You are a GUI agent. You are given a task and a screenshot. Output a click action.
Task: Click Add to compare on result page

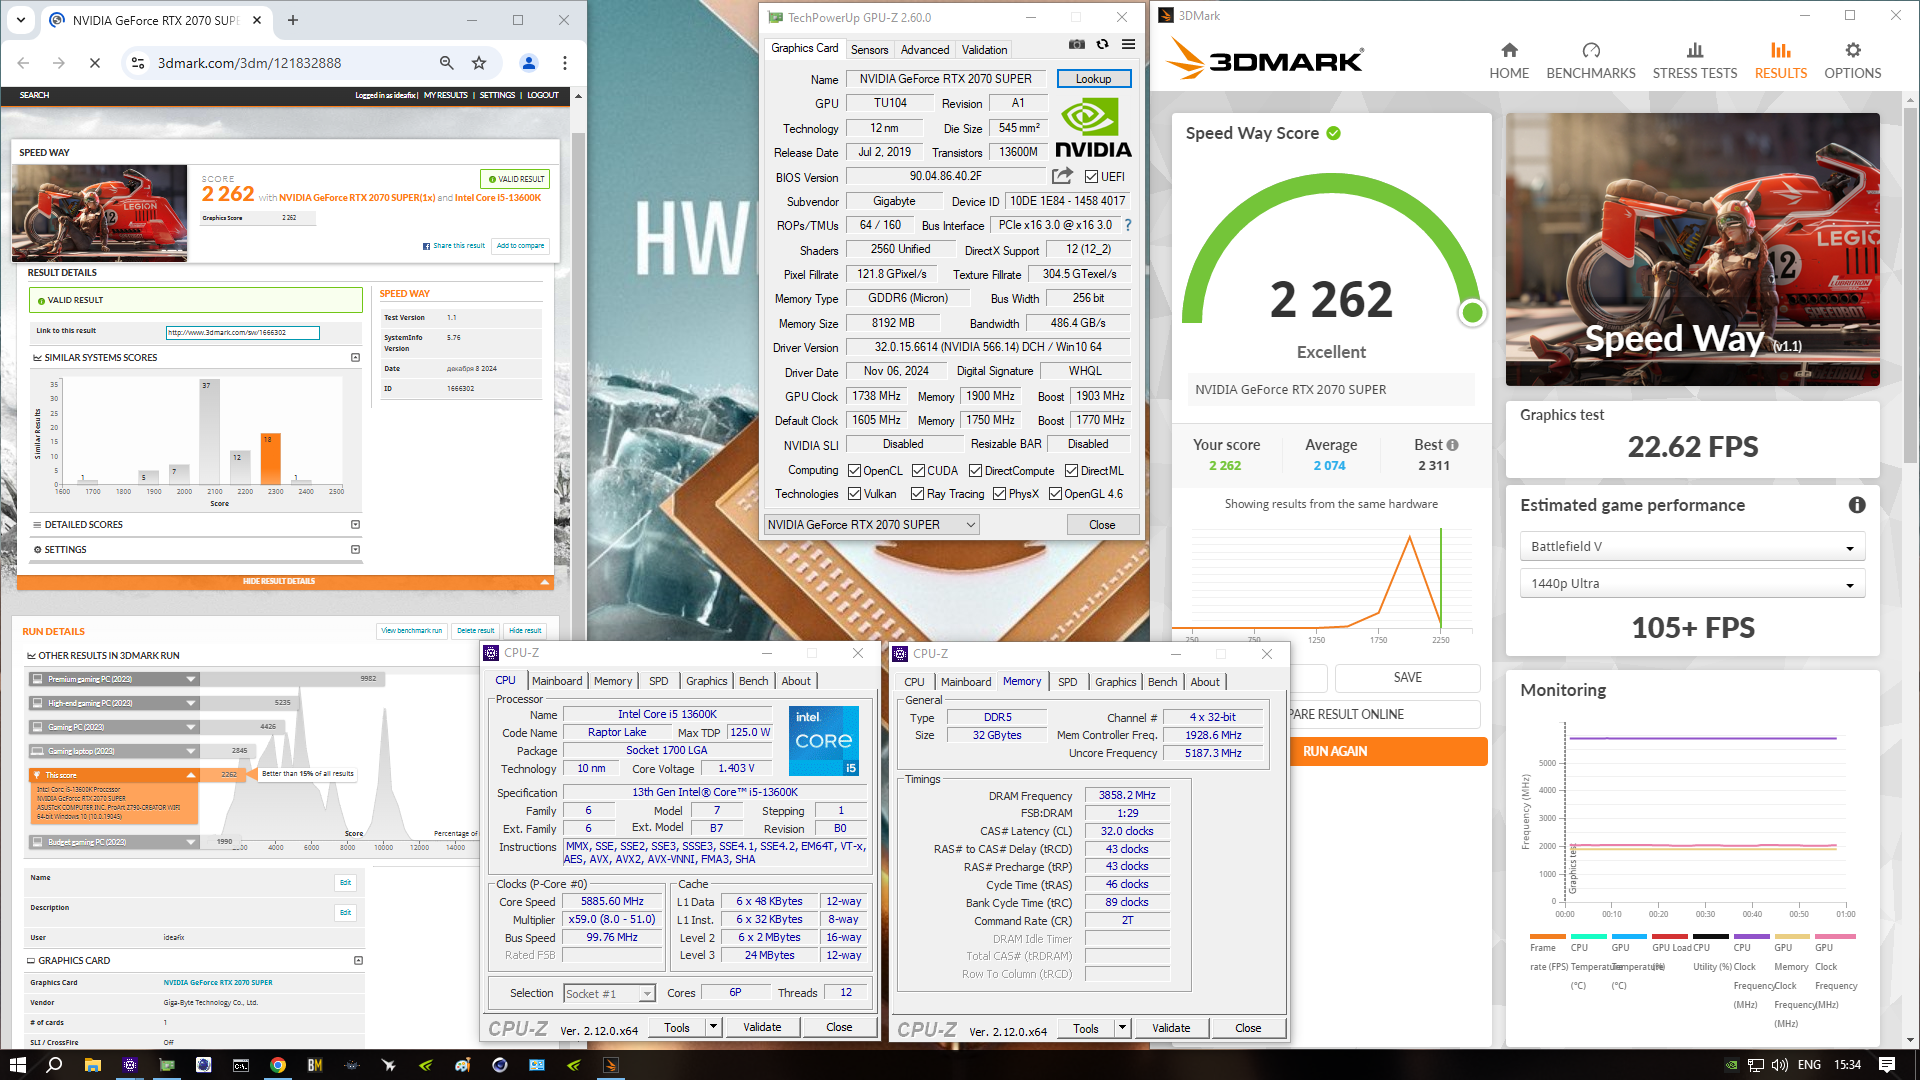pyautogui.click(x=520, y=246)
